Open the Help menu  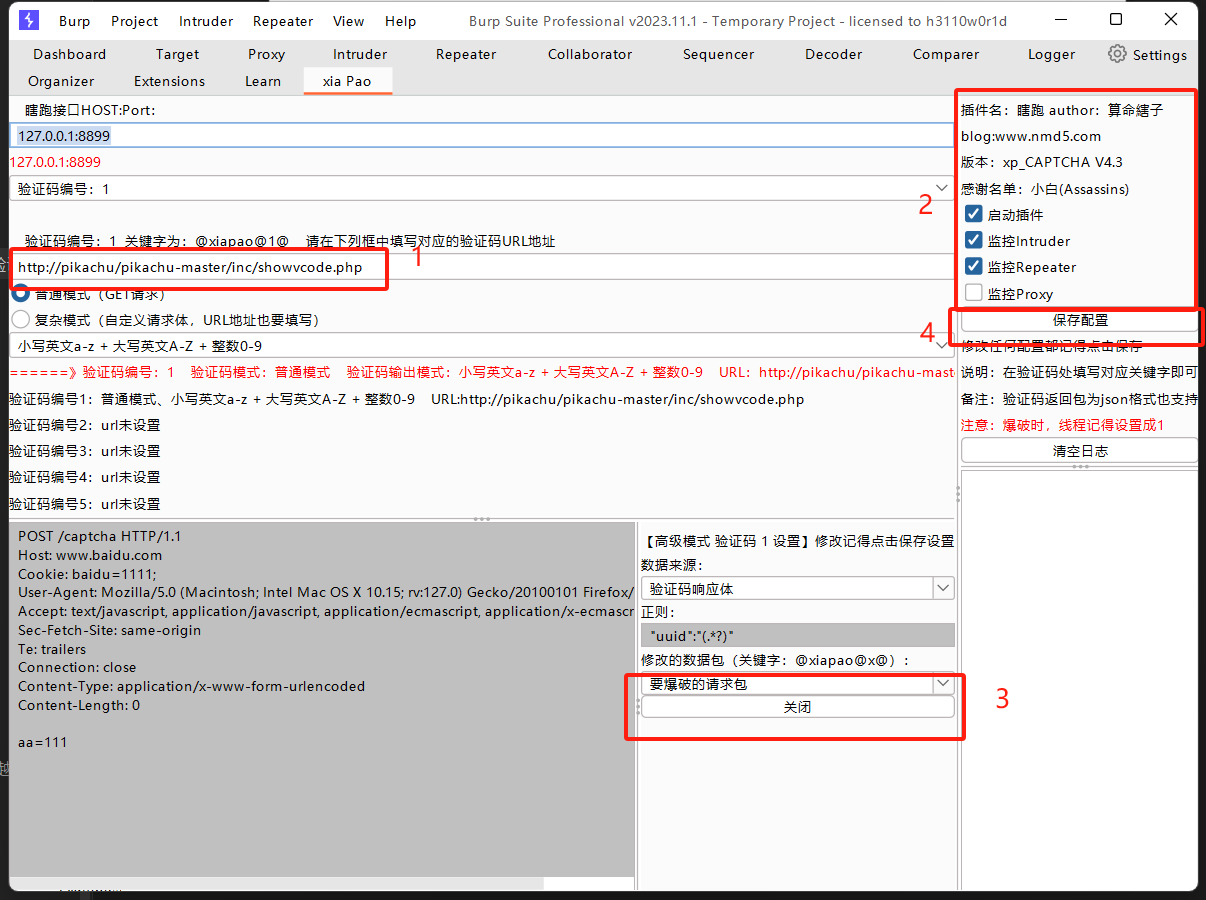click(400, 21)
